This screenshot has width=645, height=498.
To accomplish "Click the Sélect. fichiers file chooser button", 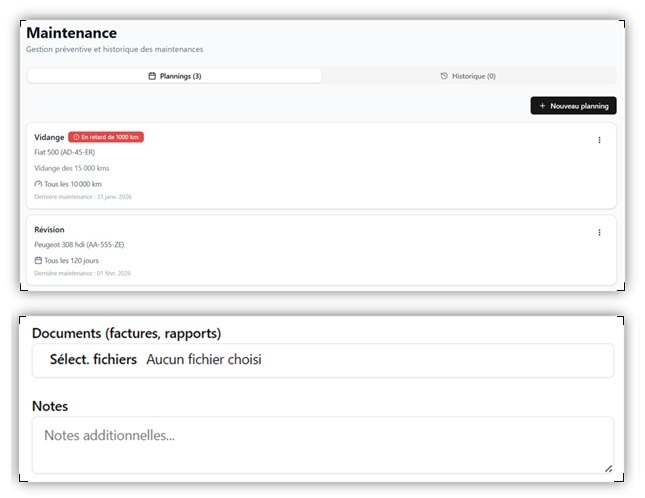I will [x=93, y=359].
